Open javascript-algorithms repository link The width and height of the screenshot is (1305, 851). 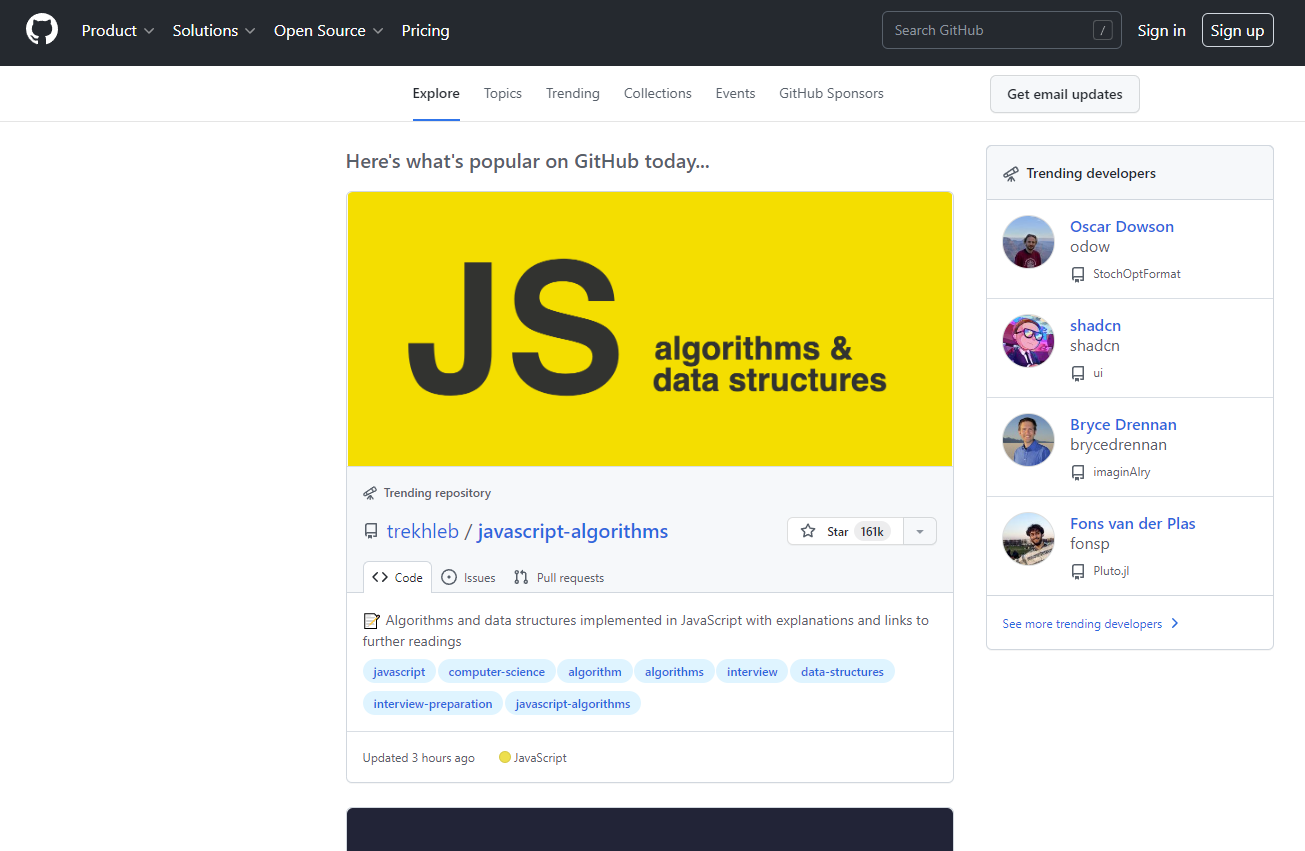pyautogui.click(x=573, y=531)
